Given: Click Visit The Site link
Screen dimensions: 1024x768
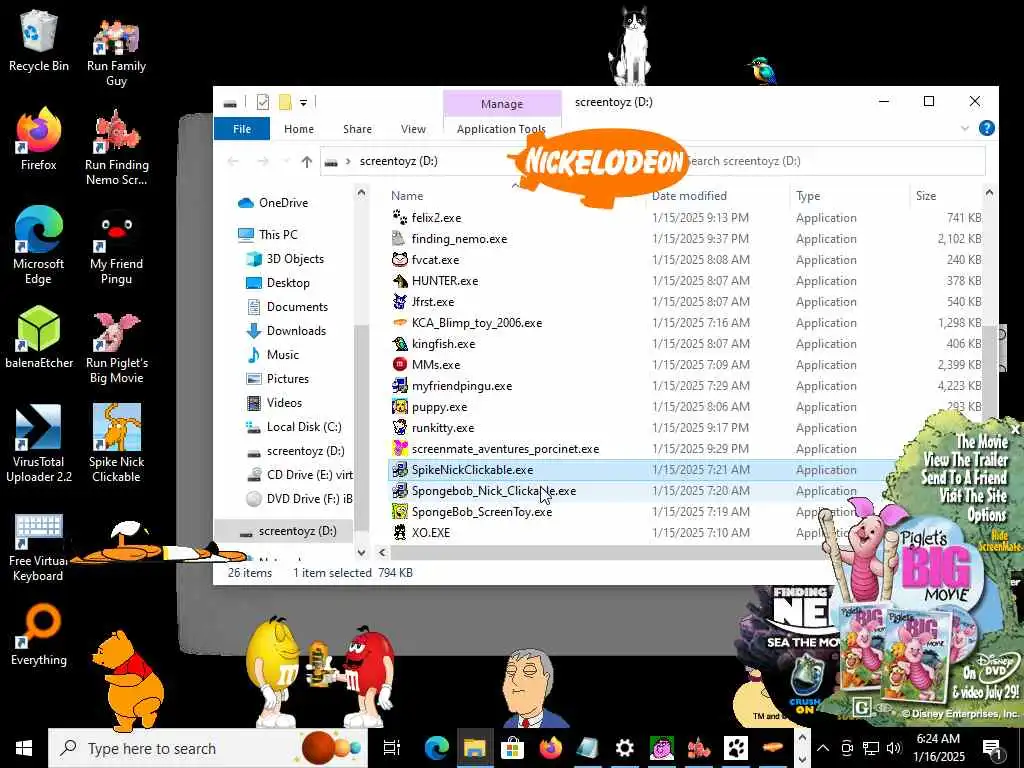Looking at the screenshot, I should click(x=973, y=496).
